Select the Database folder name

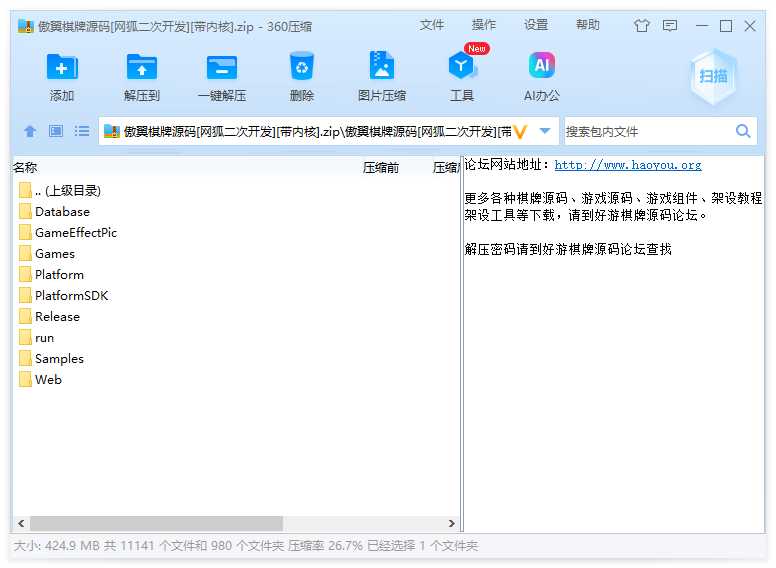pos(62,212)
